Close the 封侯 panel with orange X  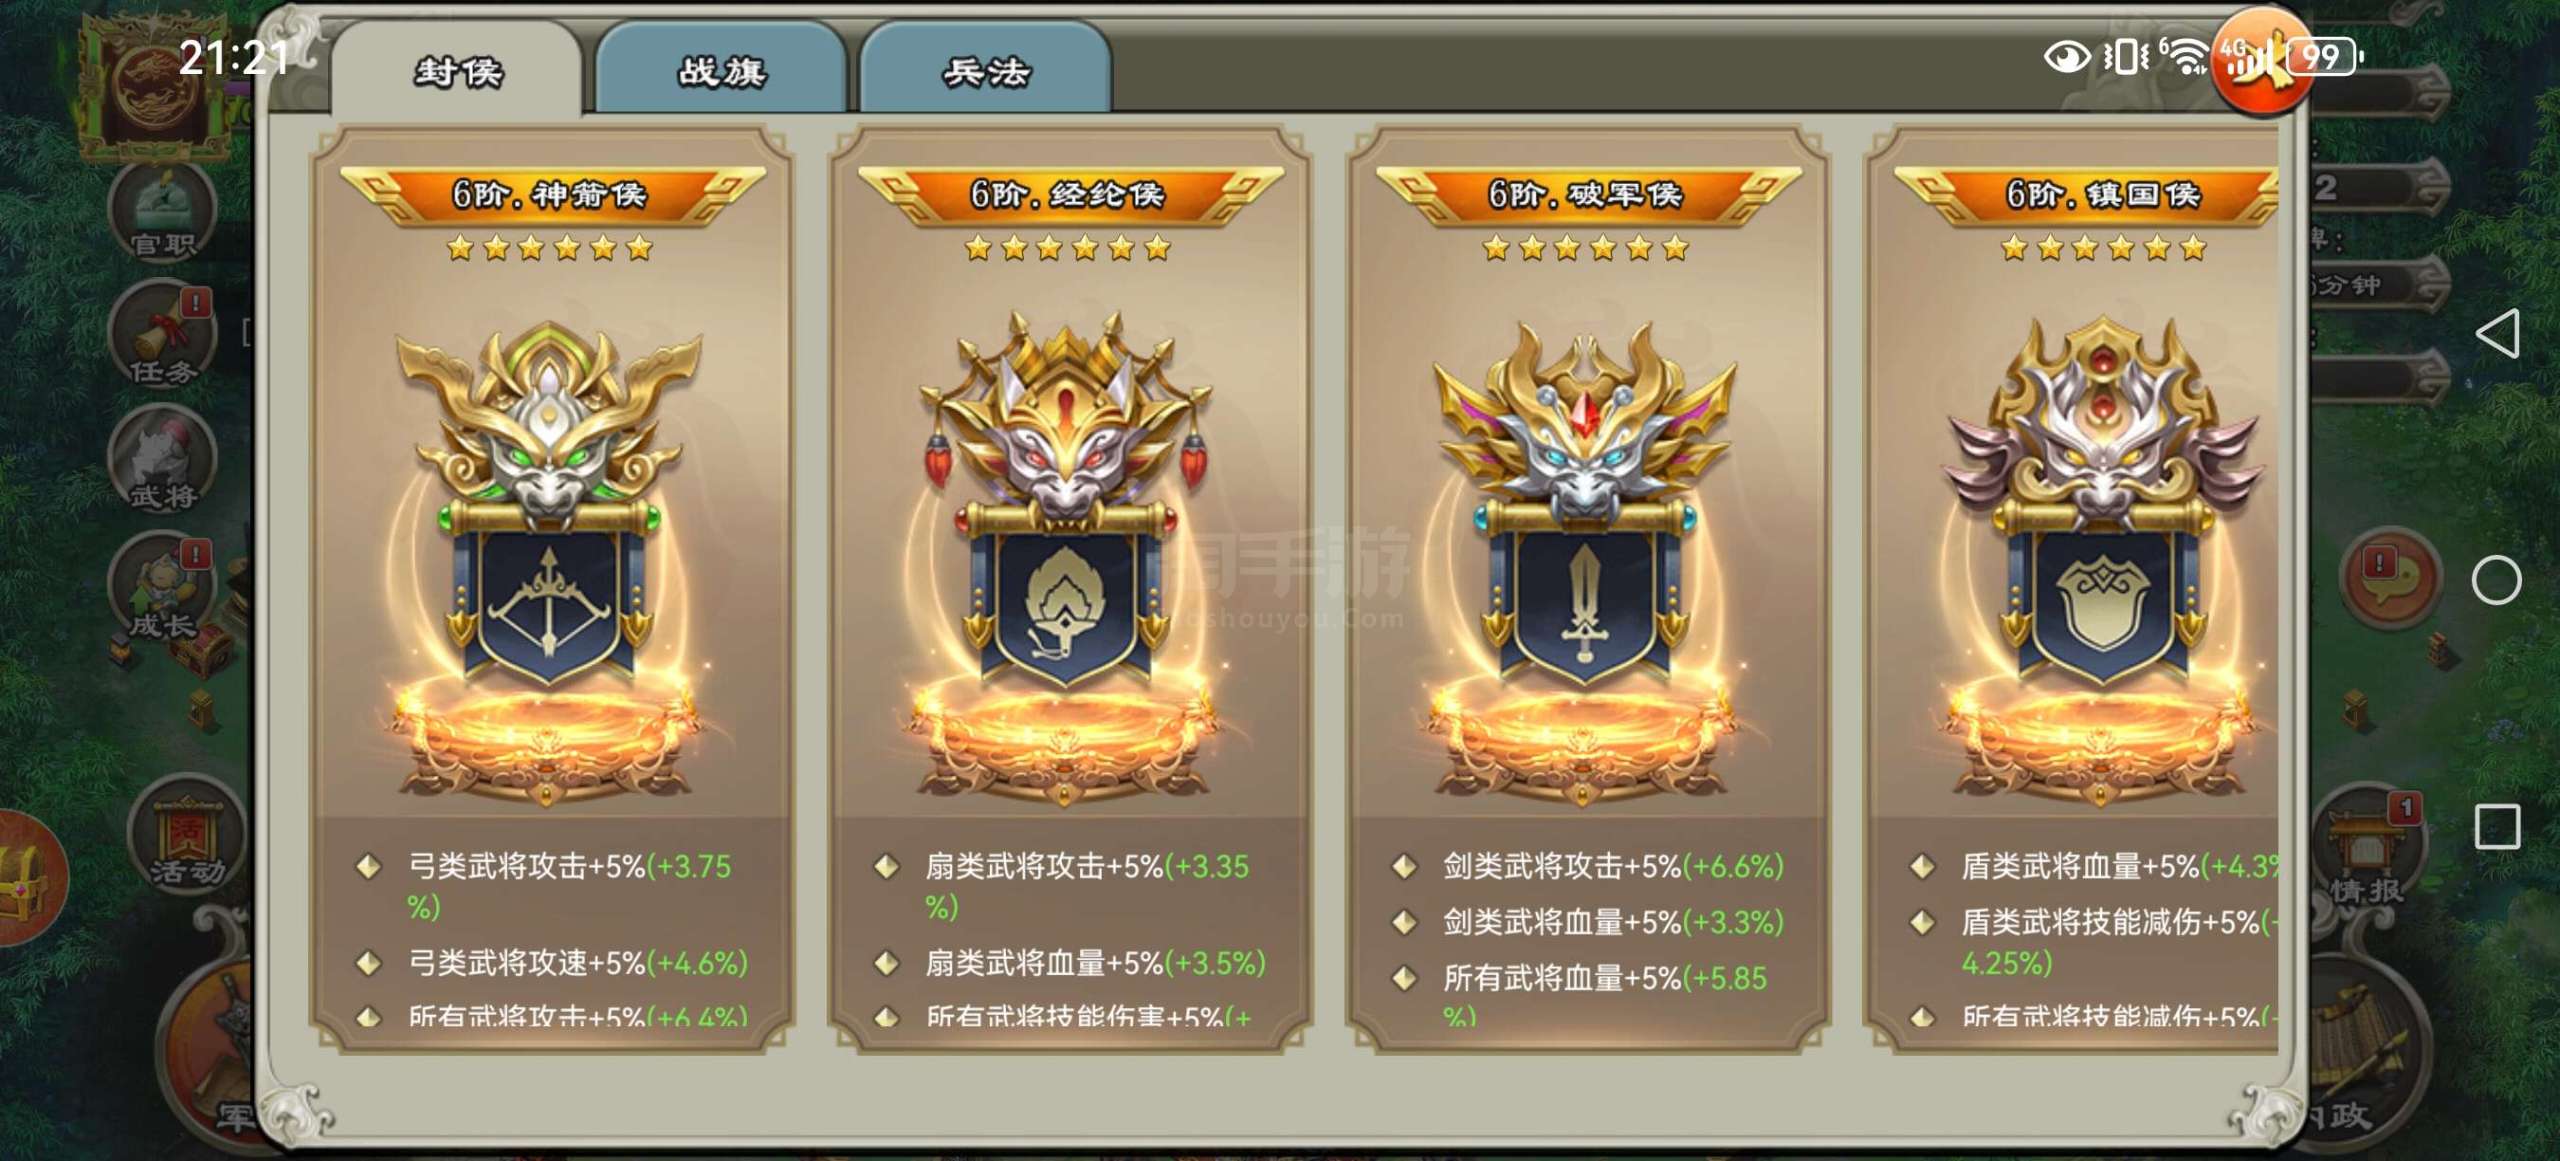(x=2260, y=62)
